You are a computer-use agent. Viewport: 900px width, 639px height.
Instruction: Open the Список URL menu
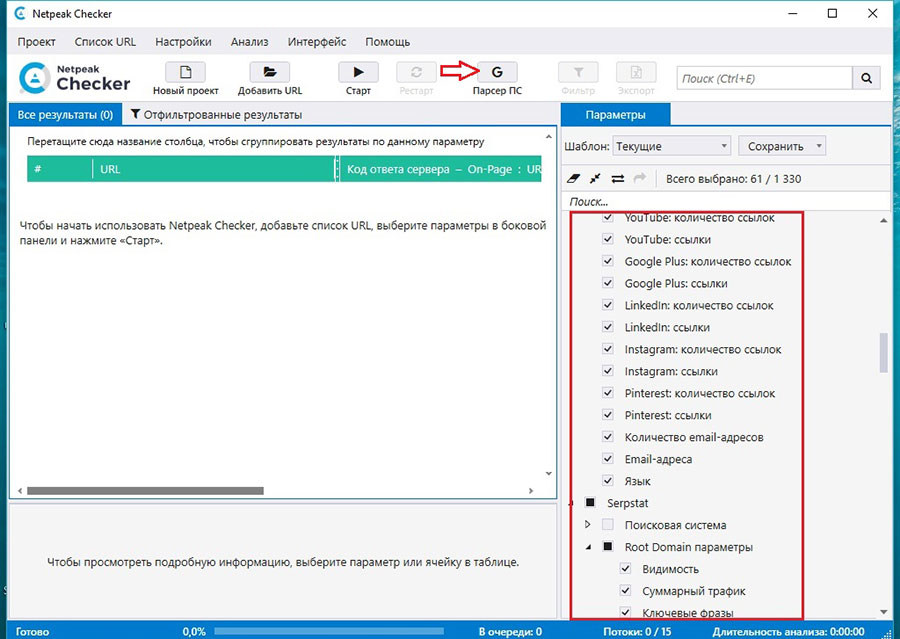click(105, 42)
